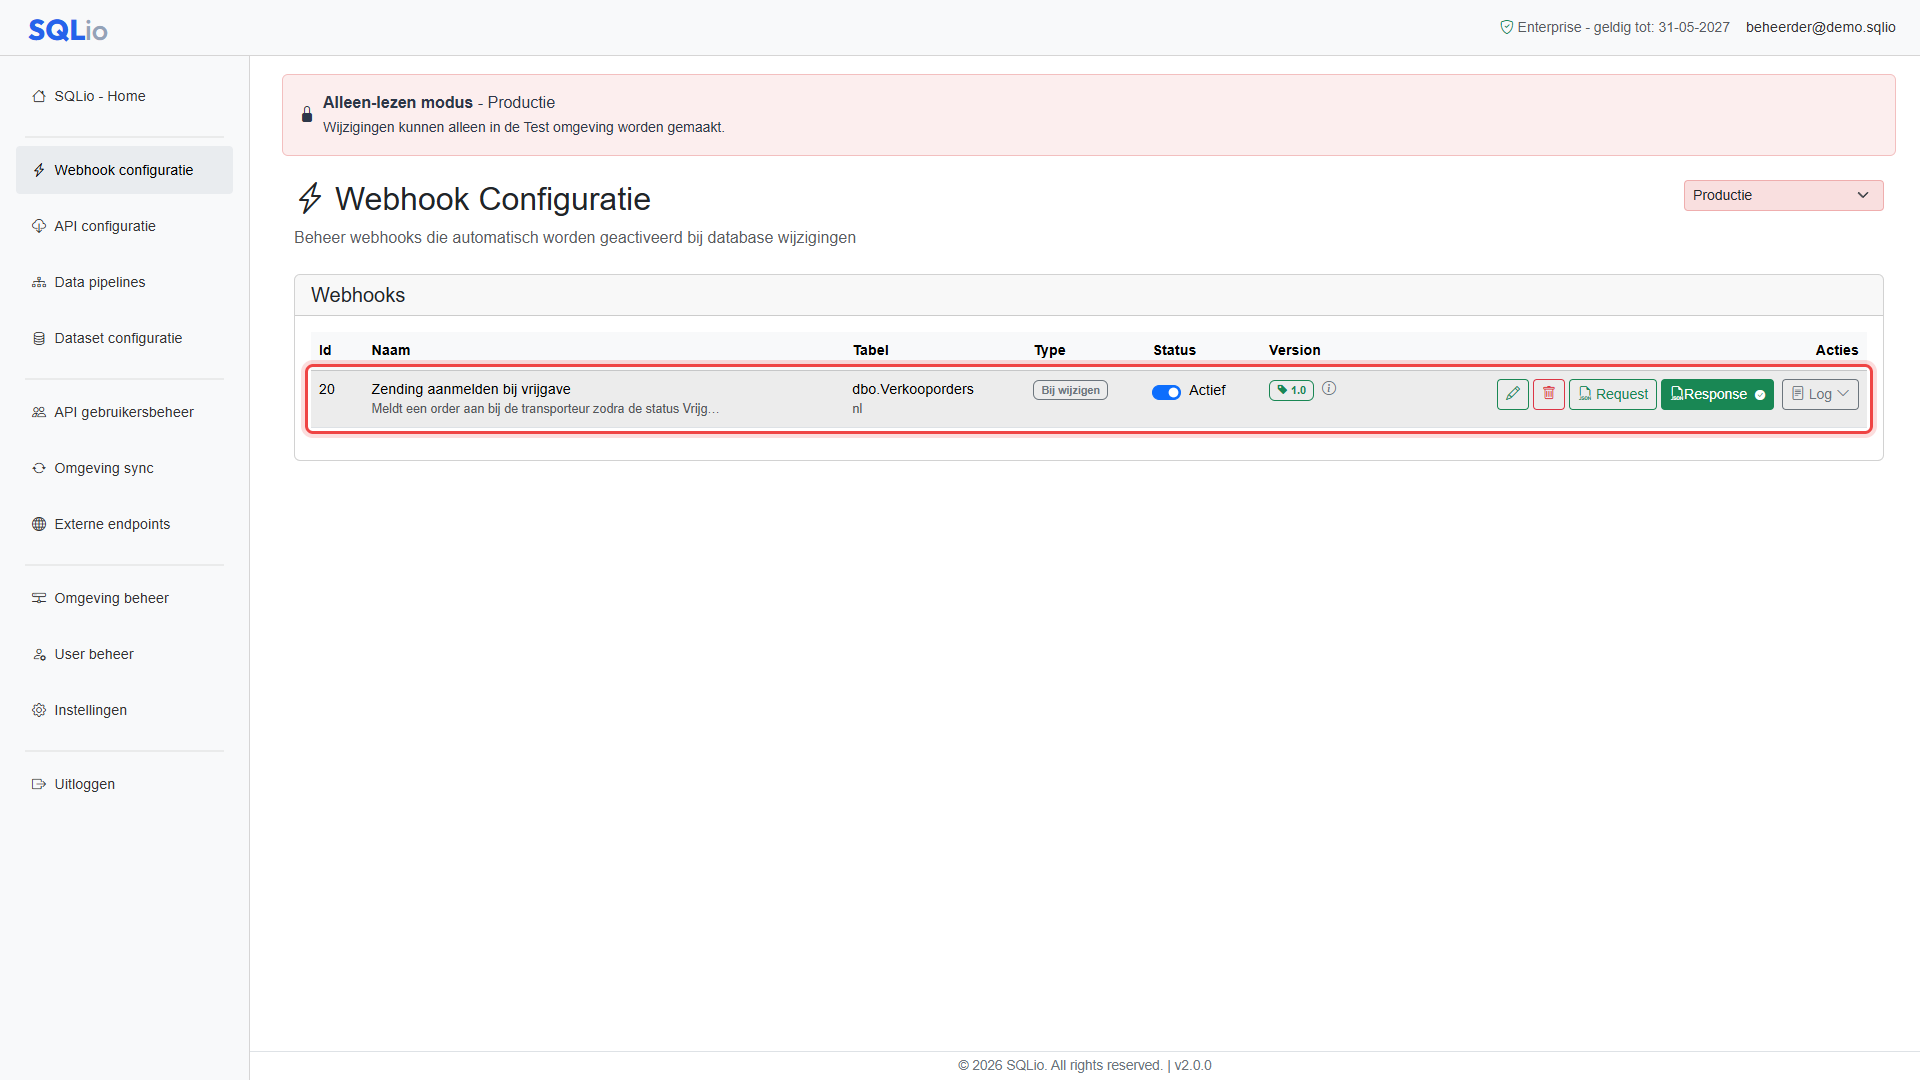Click the lock icon in the alert banner
1920x1080 pixels.
coord(307,115)
